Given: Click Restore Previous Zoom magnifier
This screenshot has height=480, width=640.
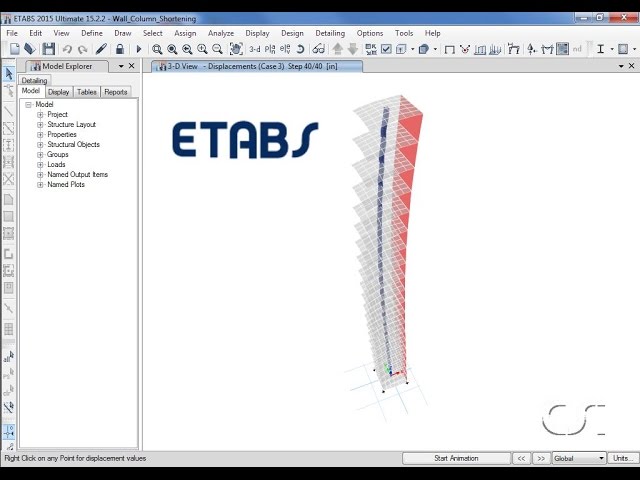Looking at the screenshot, I should (x=187, y=49).
